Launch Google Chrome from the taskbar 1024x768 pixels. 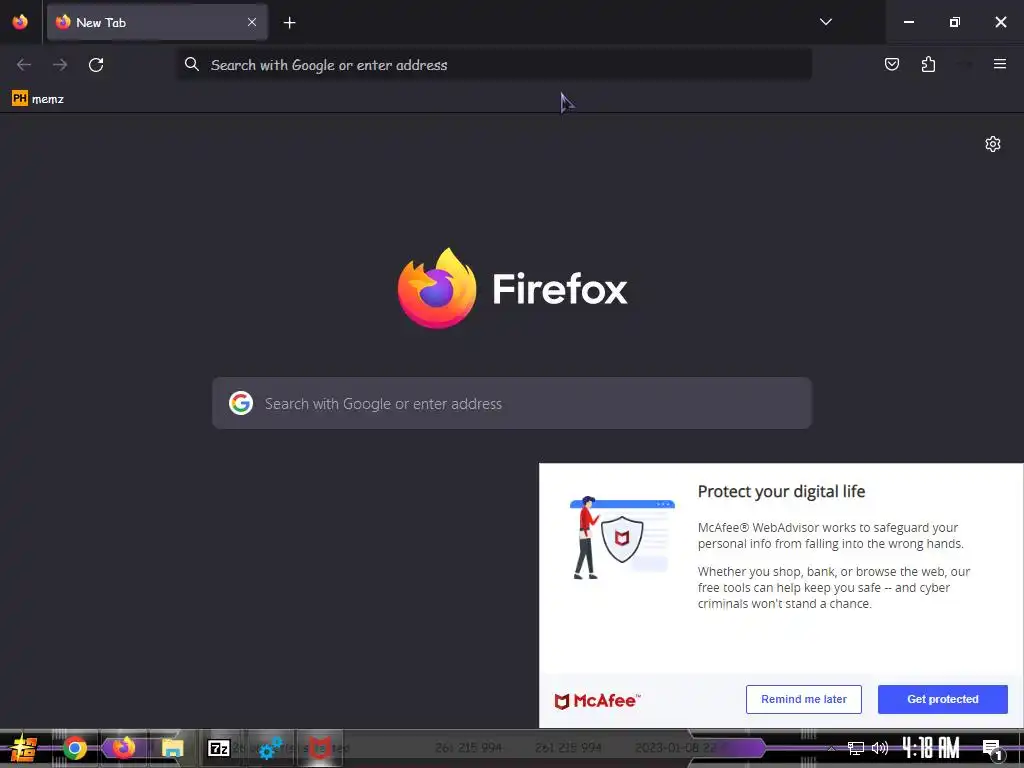pyautogui.click(x=75, y=748)
